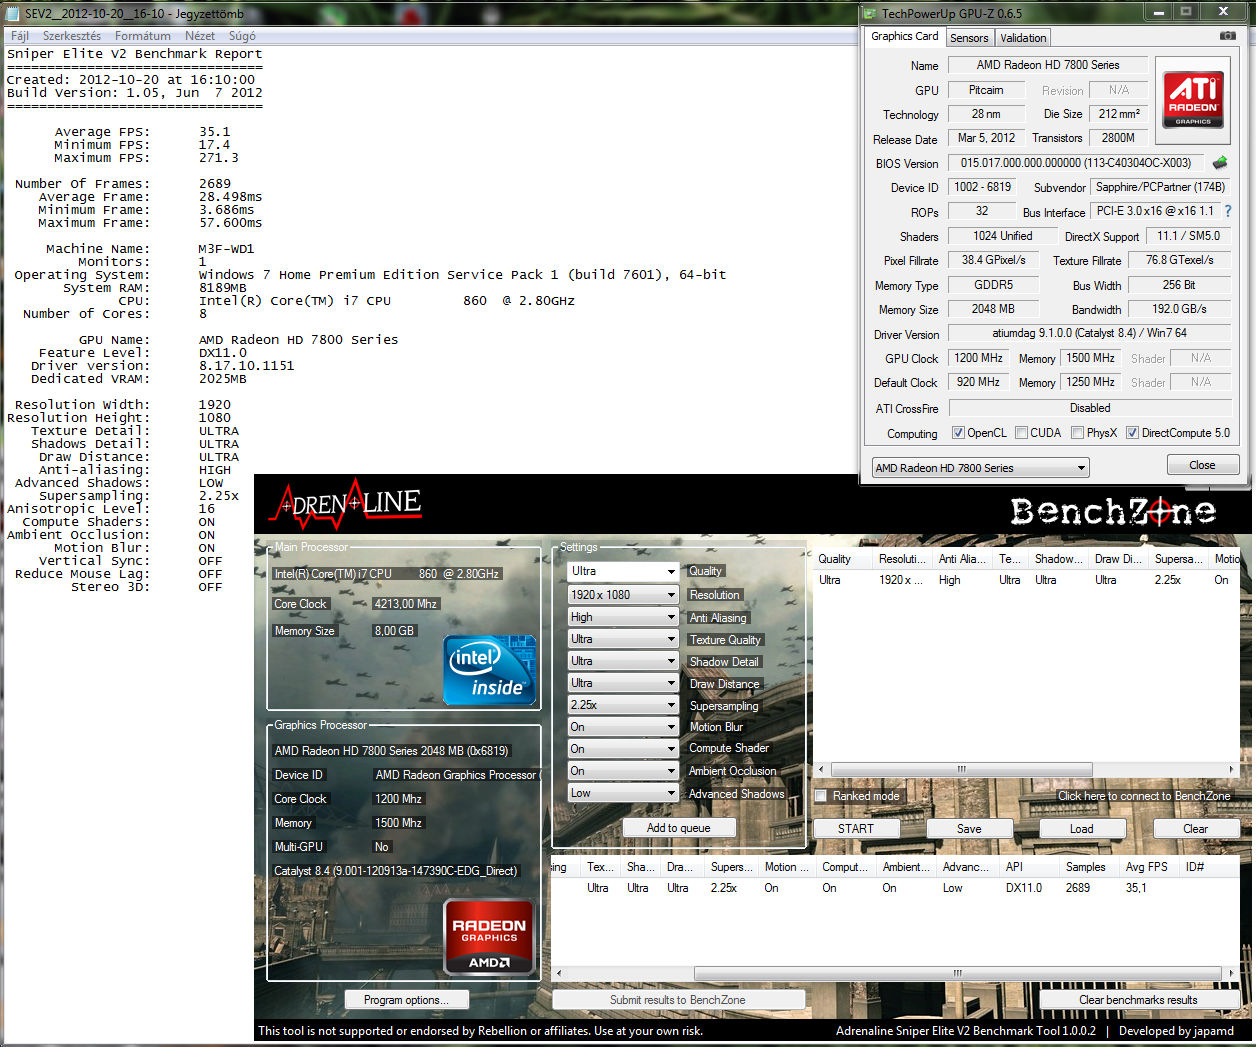Click the ATI Radeon logo in GPU-Z

click(x=1193, y=100)
